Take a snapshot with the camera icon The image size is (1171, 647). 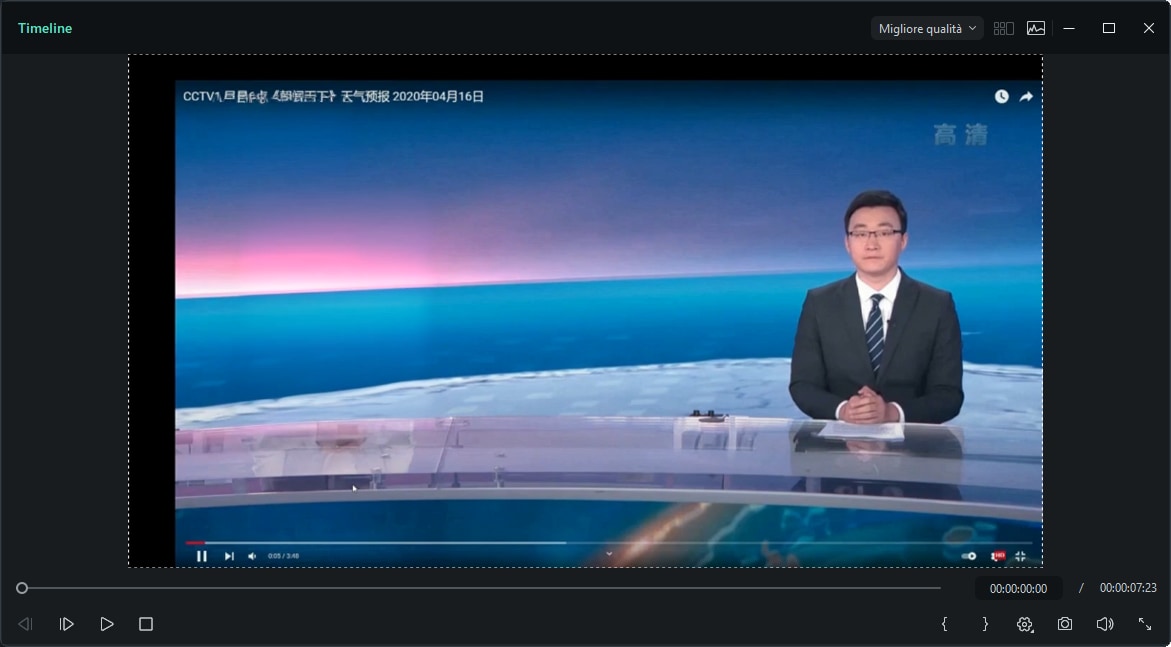pyautogui.click(x=1065, y=624)
